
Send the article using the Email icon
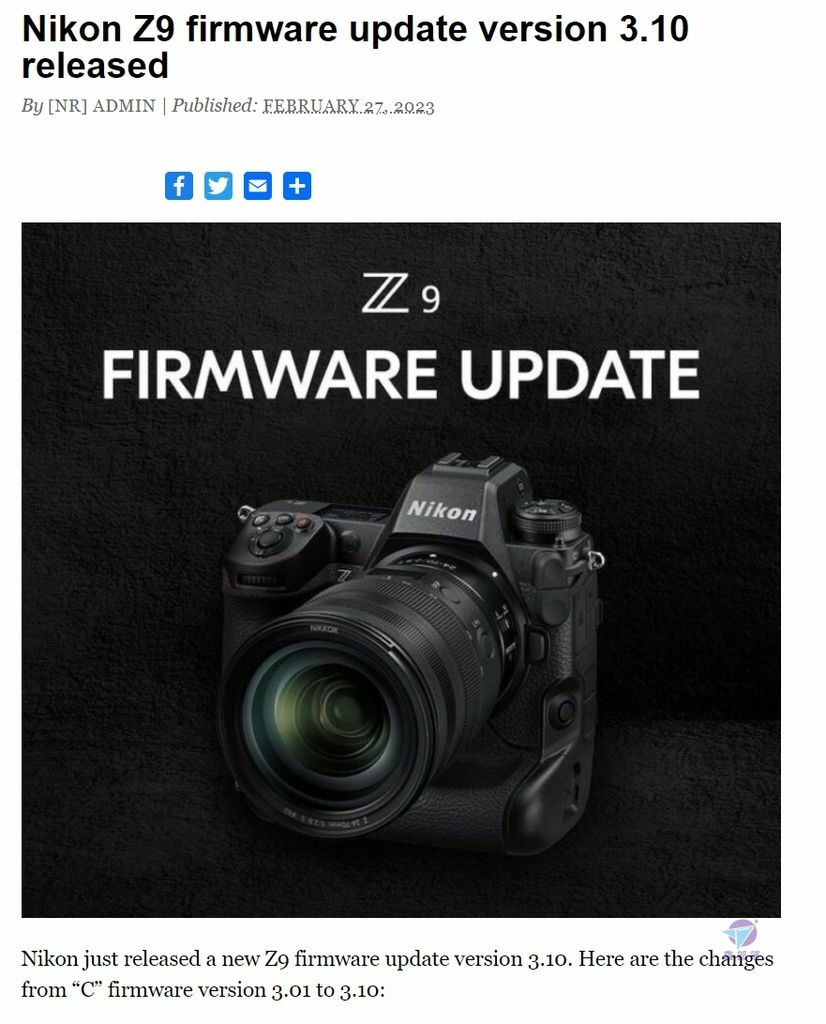pyautogui.click(x=257, y=186)
